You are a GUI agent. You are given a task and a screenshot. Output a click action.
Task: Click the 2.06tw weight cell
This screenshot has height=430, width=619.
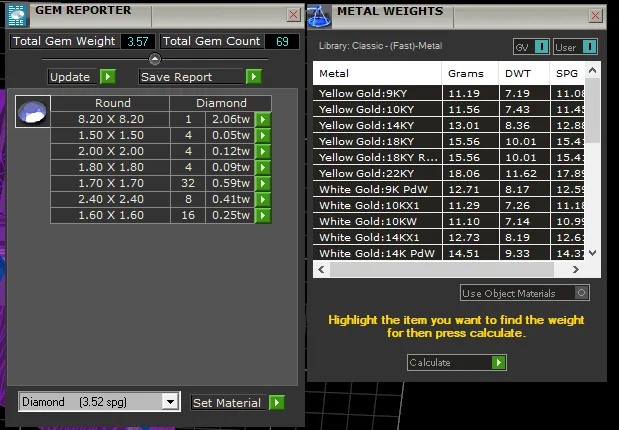230,119
